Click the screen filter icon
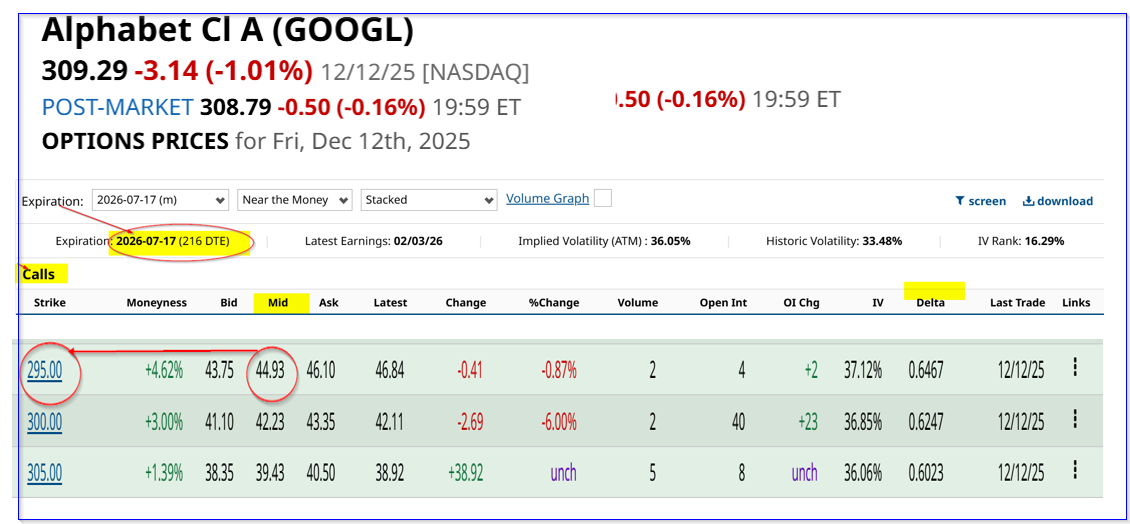 tap(960, 201)
